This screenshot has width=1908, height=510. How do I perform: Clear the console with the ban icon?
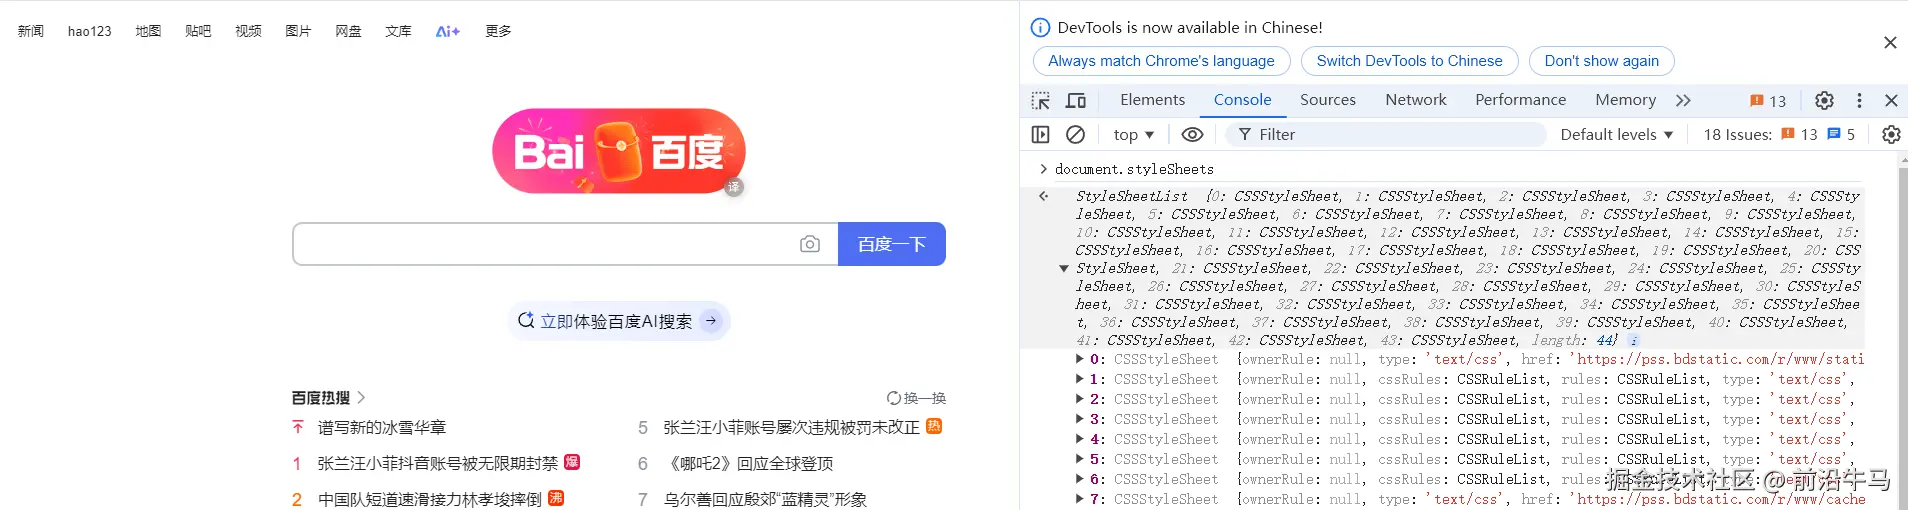tap(1076, 134)
